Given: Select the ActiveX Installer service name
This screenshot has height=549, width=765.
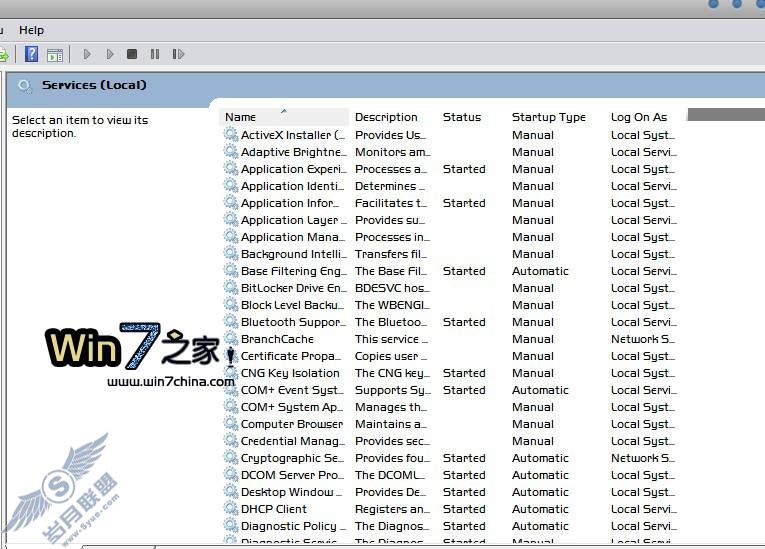Looking at the screenshot, I should (x=293, y=135).
